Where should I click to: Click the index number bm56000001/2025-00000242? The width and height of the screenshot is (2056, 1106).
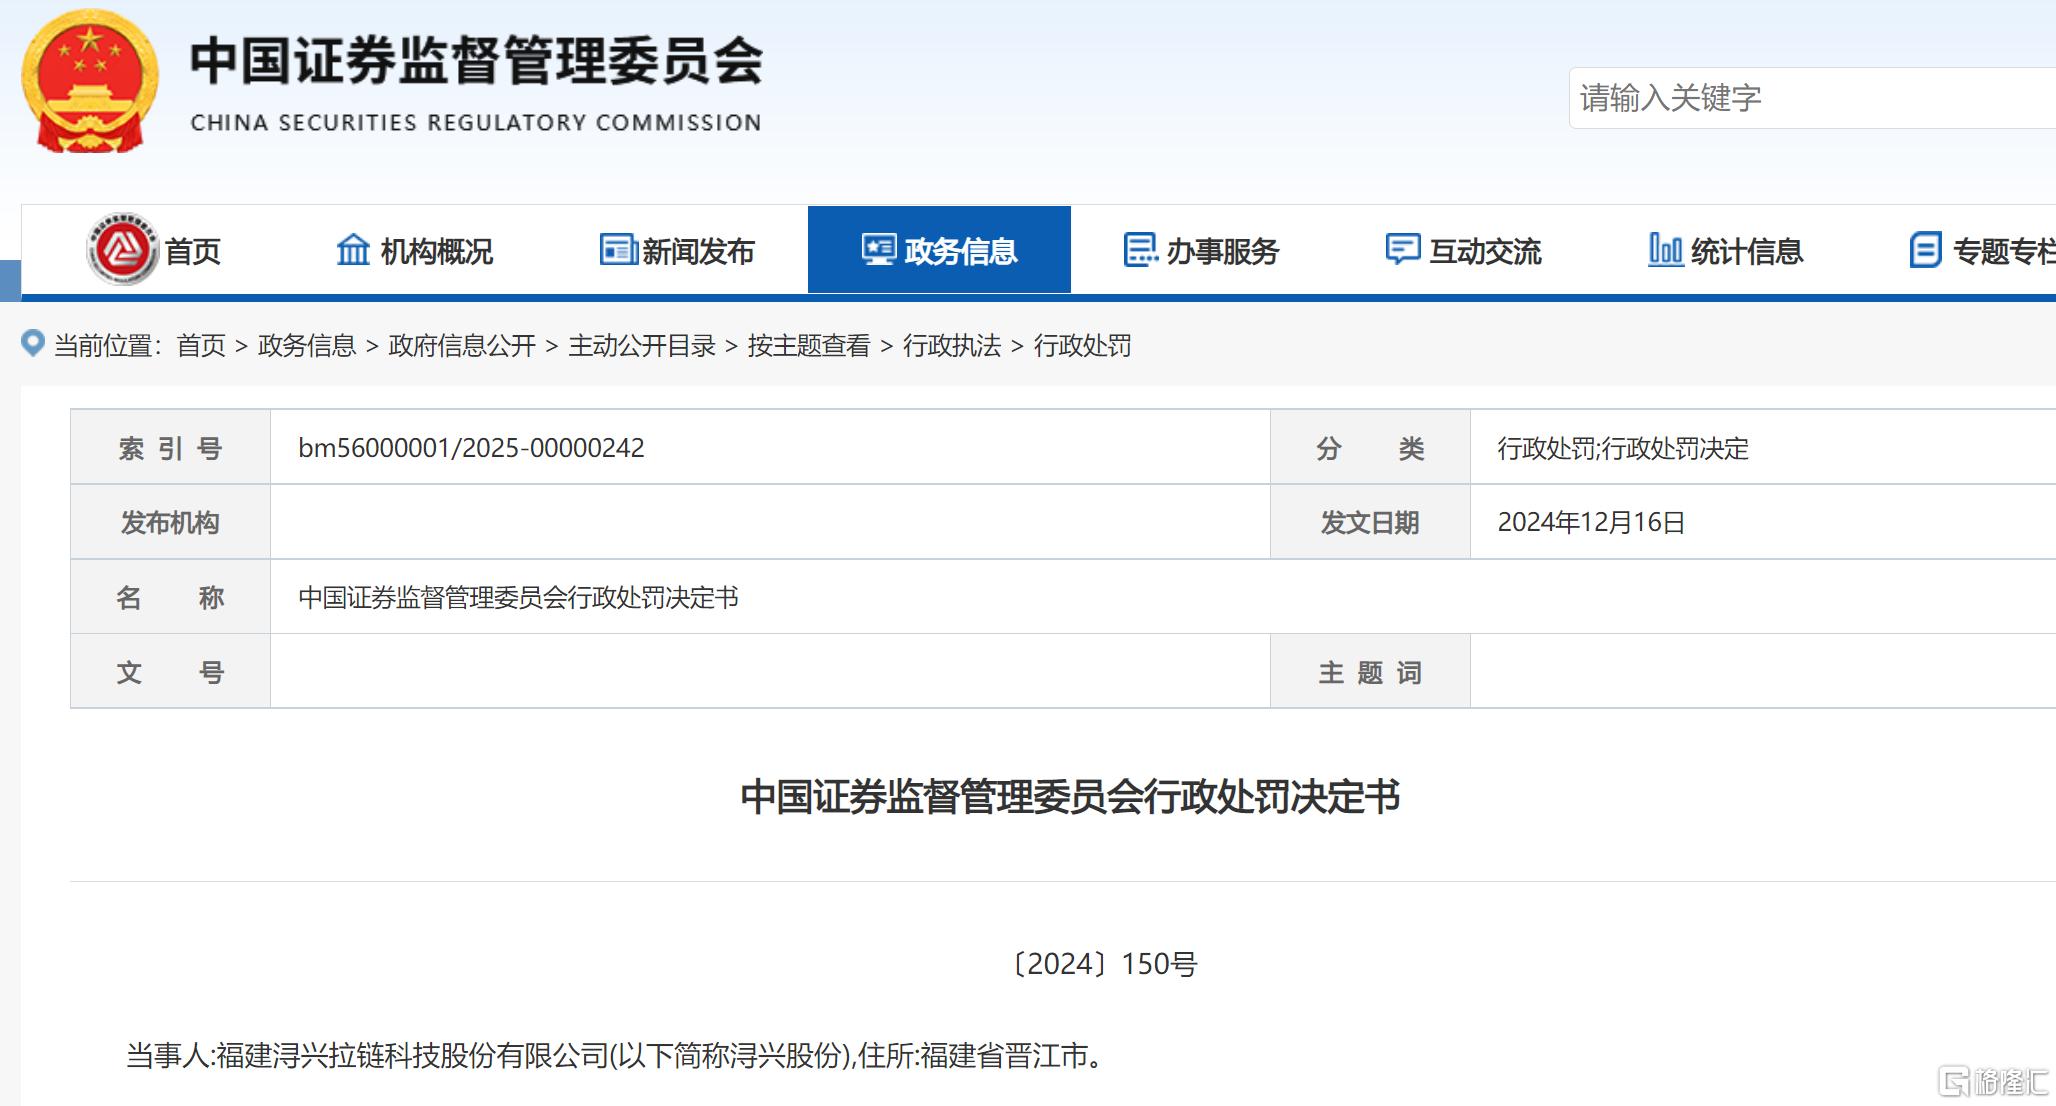tap(471, 448)
